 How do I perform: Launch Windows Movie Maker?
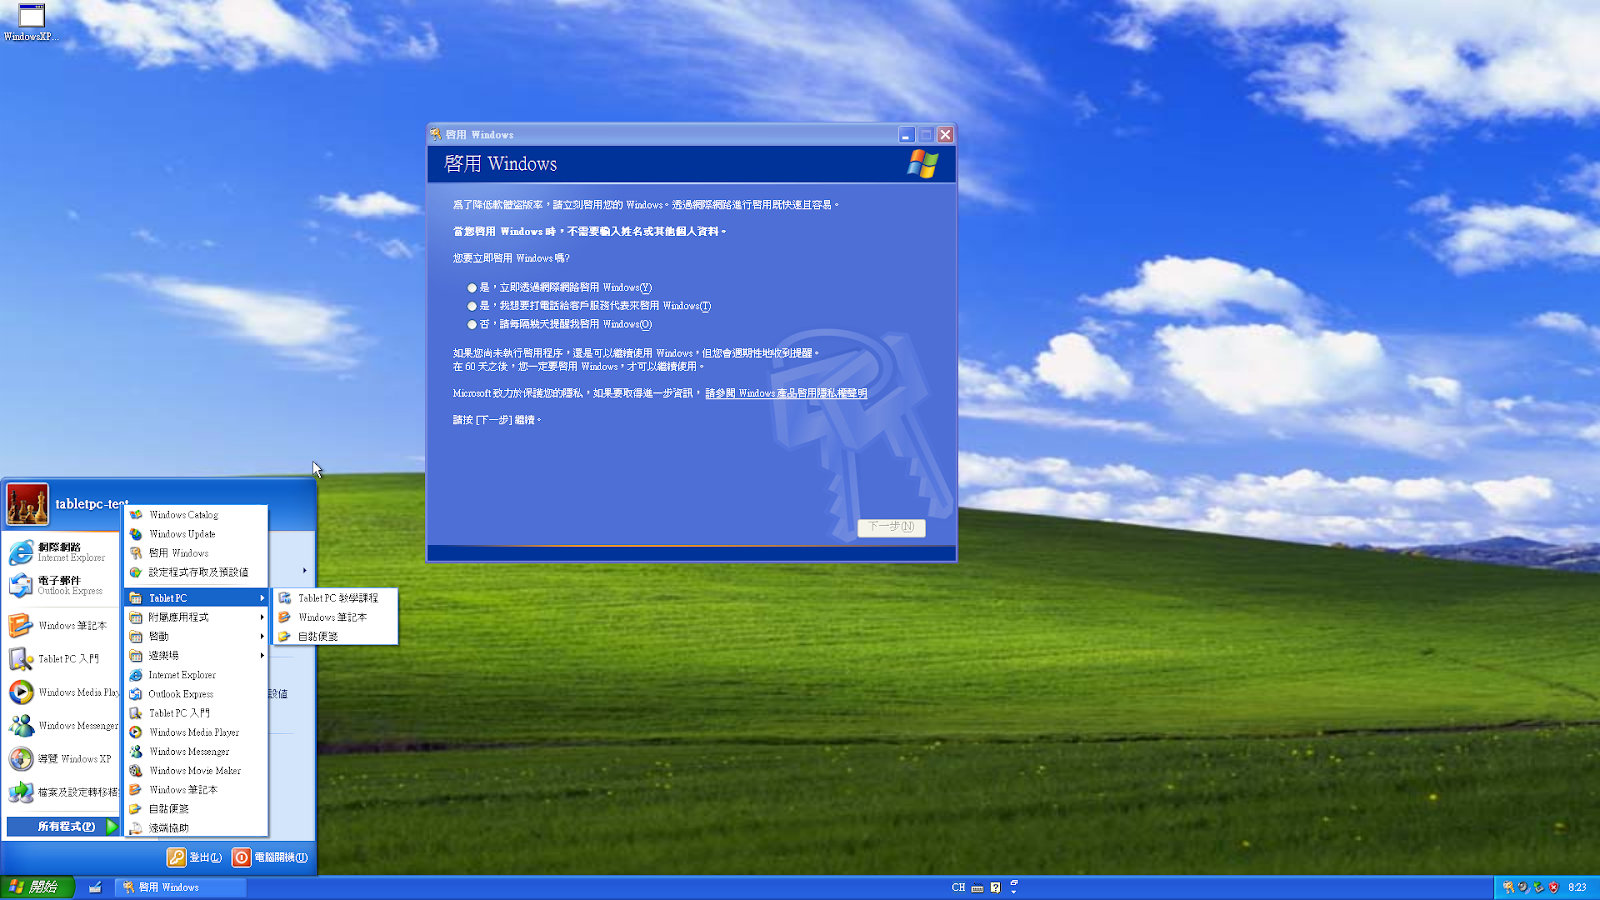196,770
